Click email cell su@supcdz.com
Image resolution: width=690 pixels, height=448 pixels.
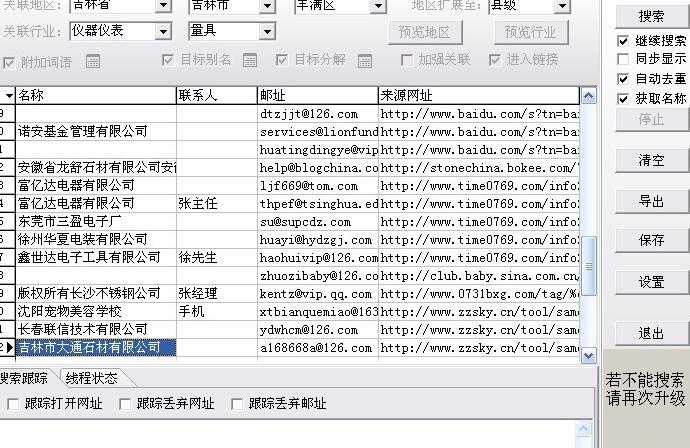pos(318,221)
